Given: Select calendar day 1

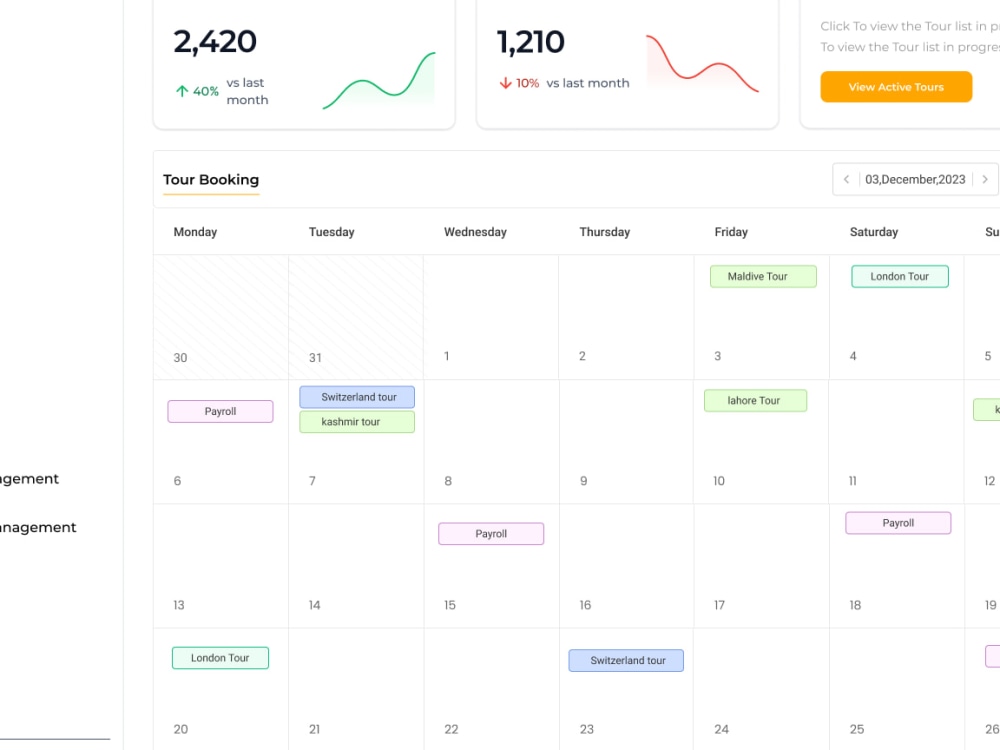Looking at the screenshot, I should pos(491,317).
